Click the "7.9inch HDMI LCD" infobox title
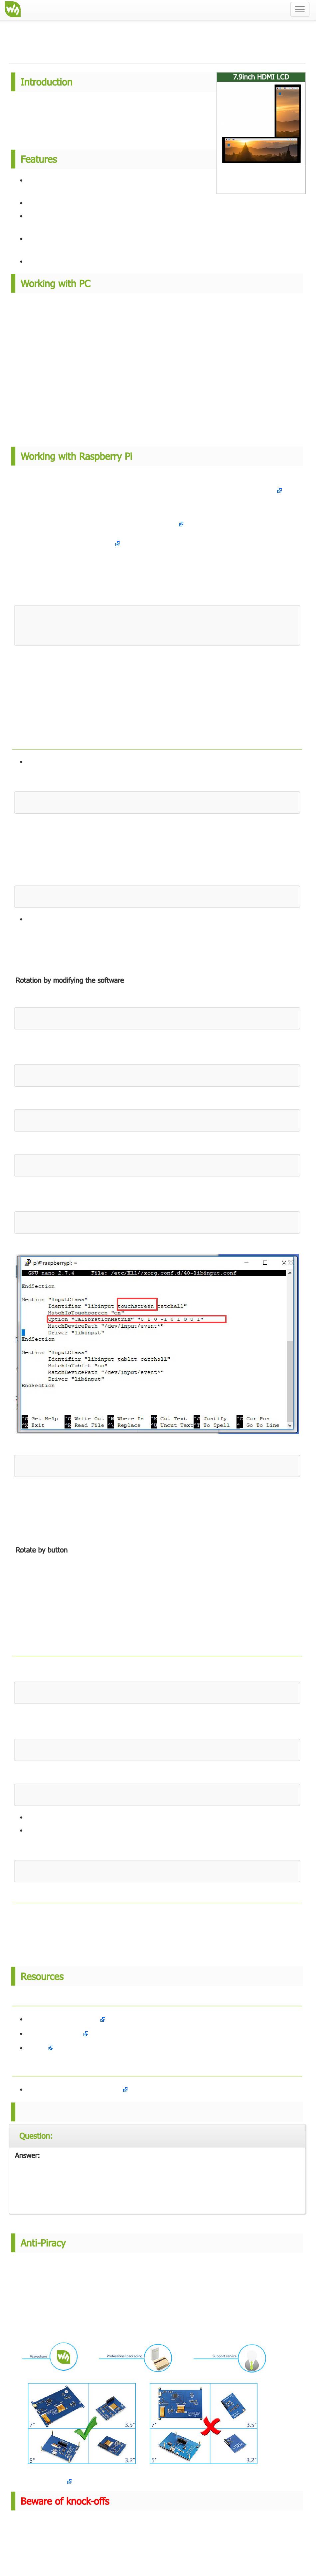This screenshot has width=316, height=2576. pos(261,77)
